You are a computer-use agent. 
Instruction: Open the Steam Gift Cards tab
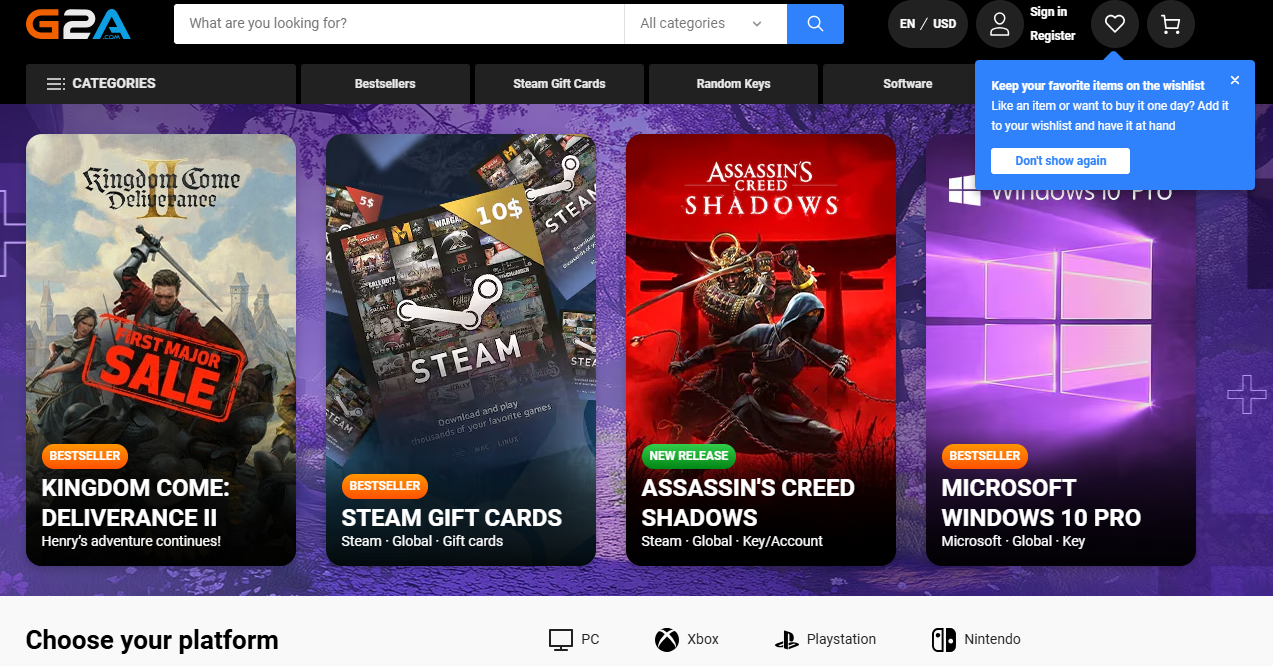pos(559,84)
